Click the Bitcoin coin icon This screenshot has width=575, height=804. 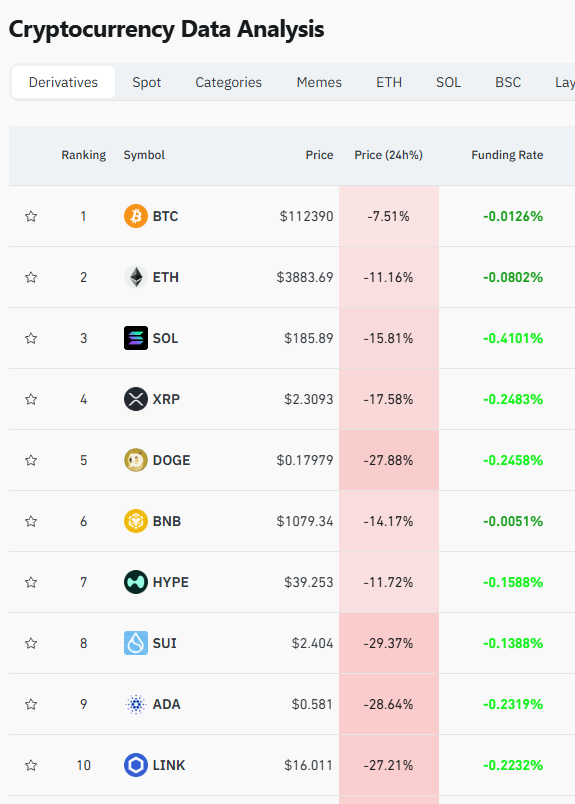tap(136, 216)
